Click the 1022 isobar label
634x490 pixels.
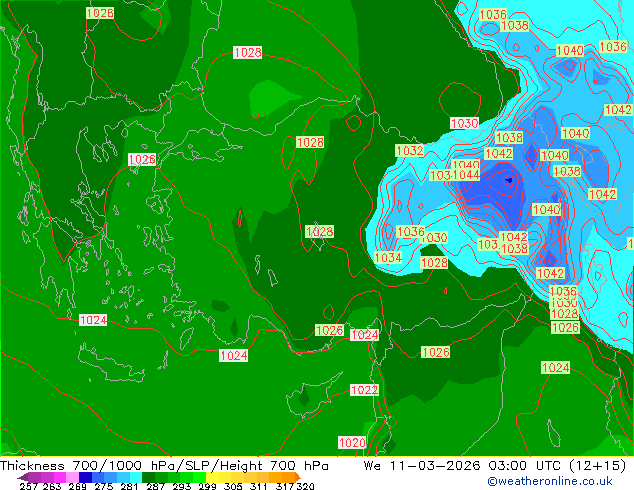point(365,390)
